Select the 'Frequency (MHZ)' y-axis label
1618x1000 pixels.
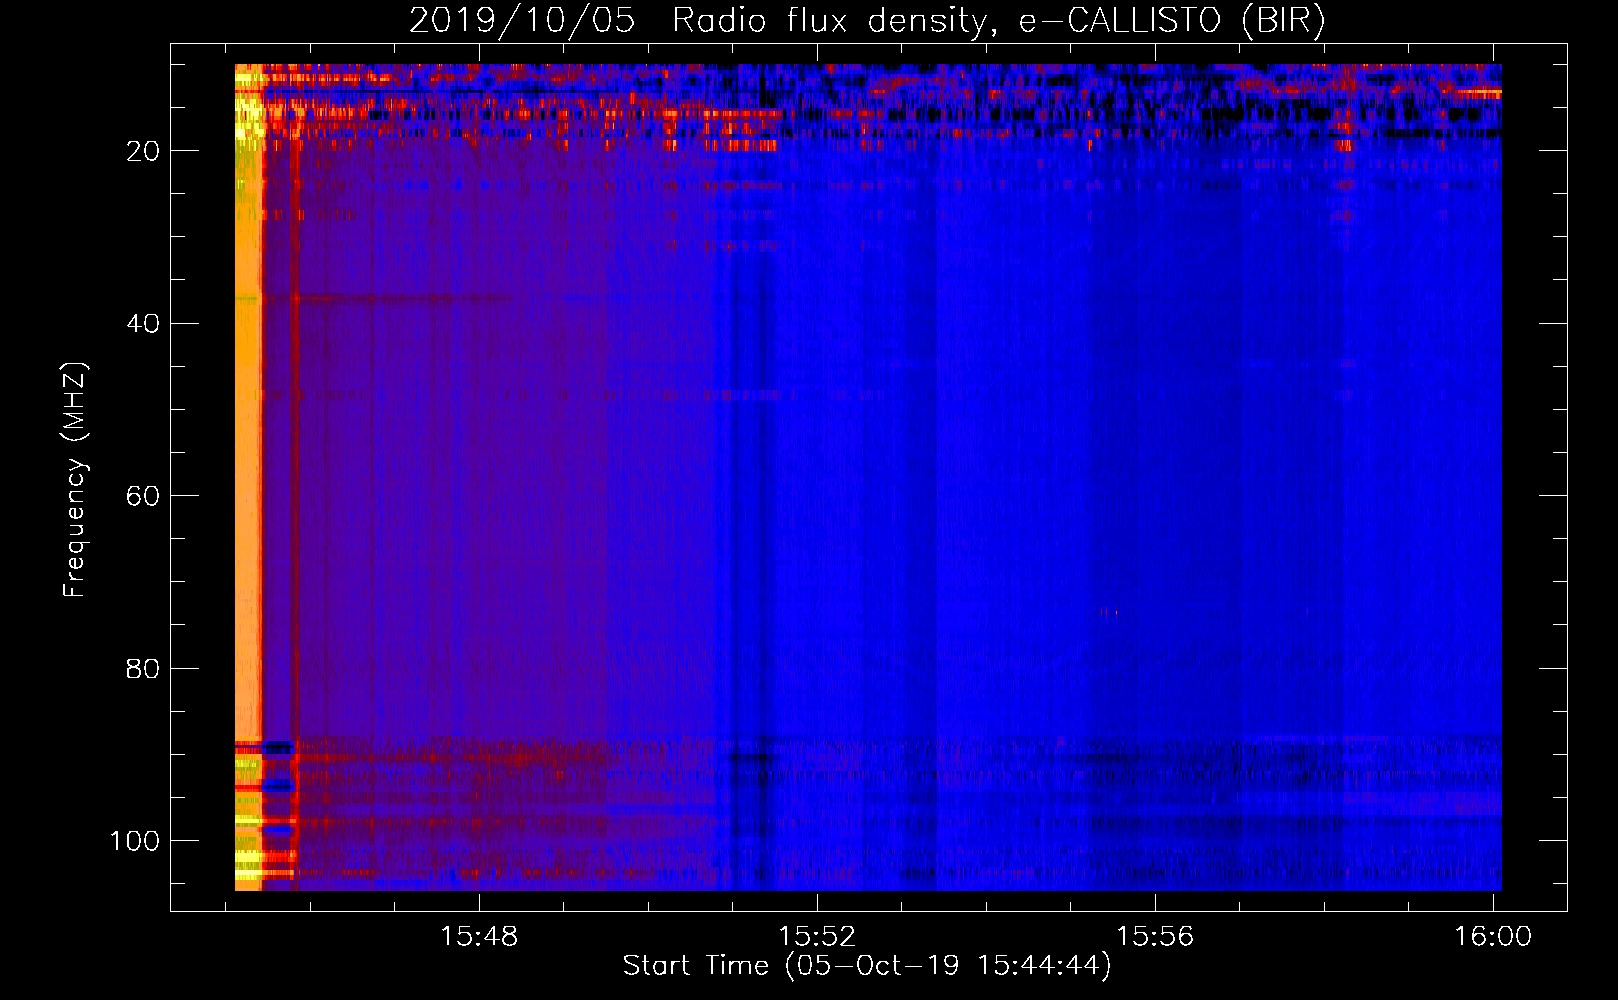[x=75, y=479]
